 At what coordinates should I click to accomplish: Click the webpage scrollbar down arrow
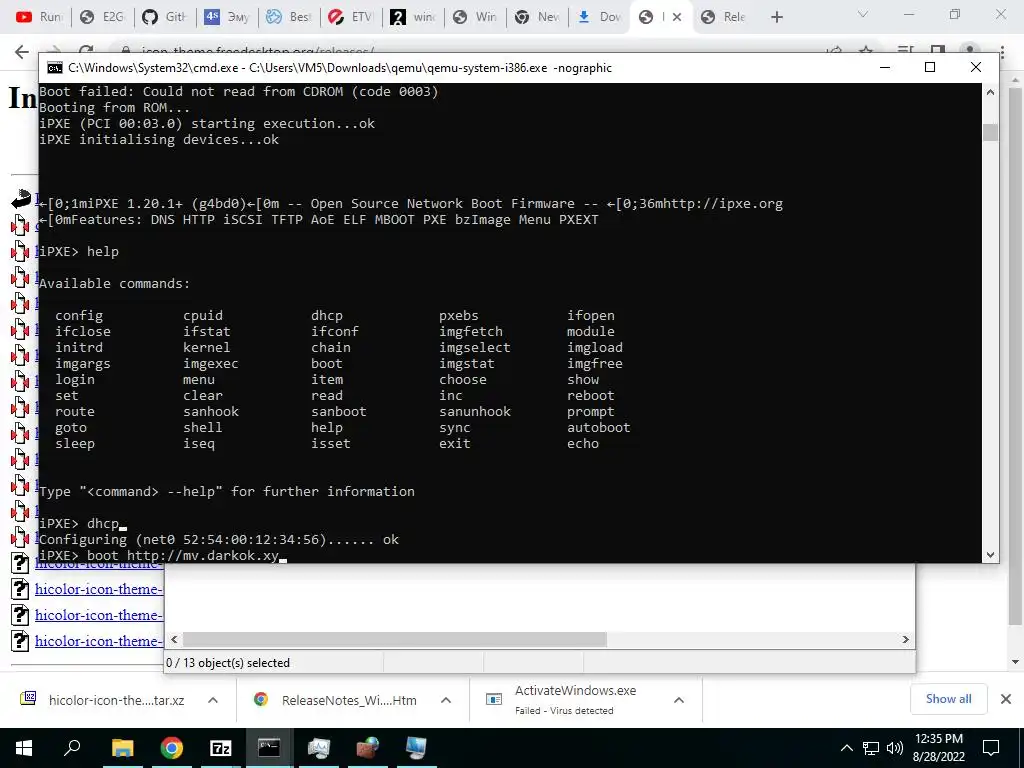(1015, 662)
